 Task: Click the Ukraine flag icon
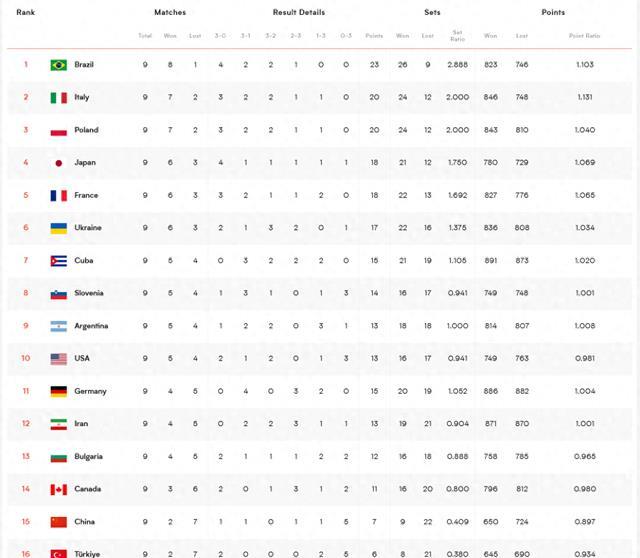[59, 228]
